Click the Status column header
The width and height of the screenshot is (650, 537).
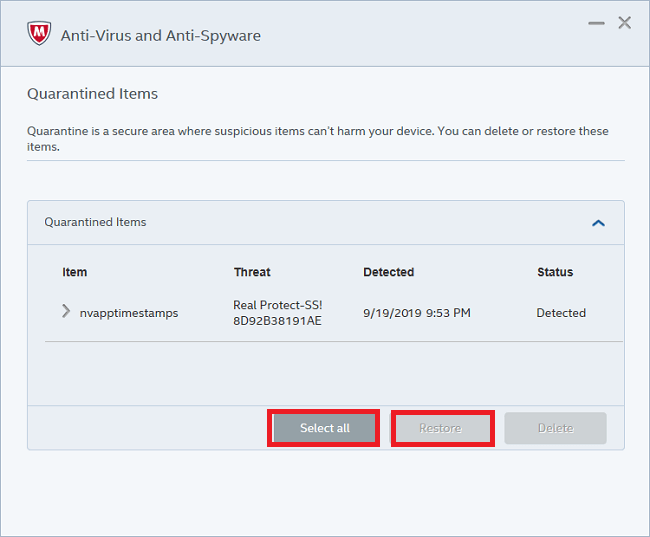[555, 272]
